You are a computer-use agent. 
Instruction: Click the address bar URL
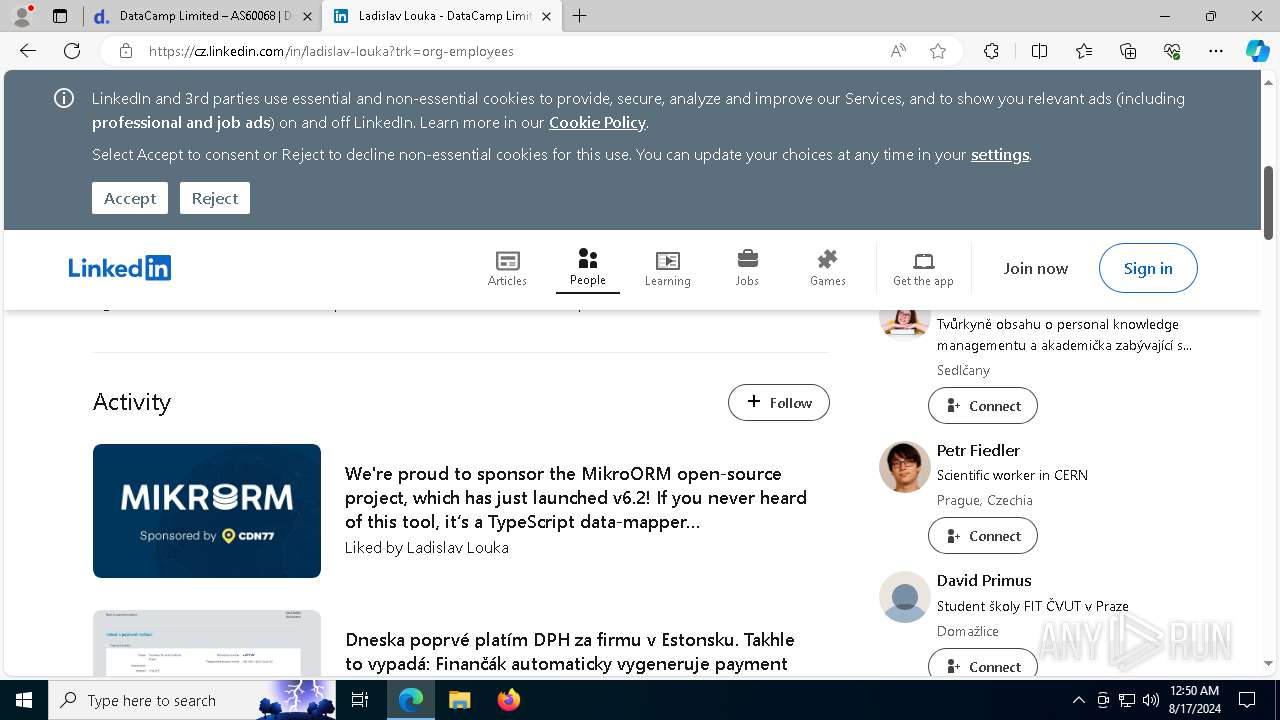(x=331, y=51)
